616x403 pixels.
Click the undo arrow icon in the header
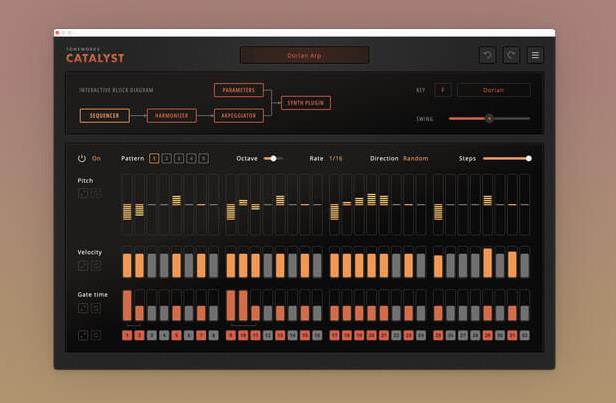(x=488, y=55)
